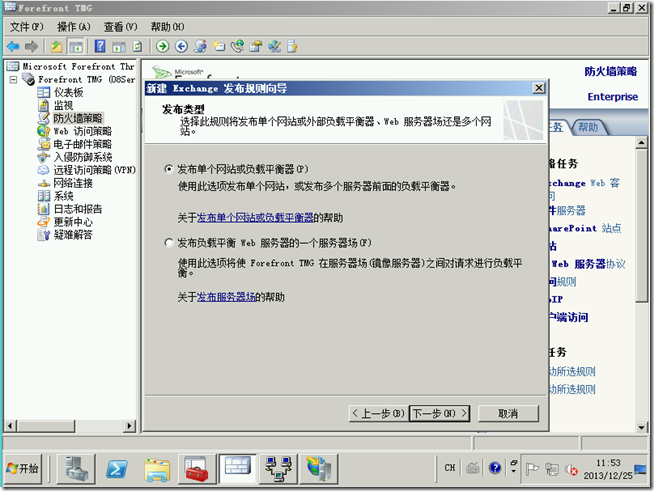Open the 文件(F) menu
The width and height of the screenshot is (654, 491).
click(26, 27)
